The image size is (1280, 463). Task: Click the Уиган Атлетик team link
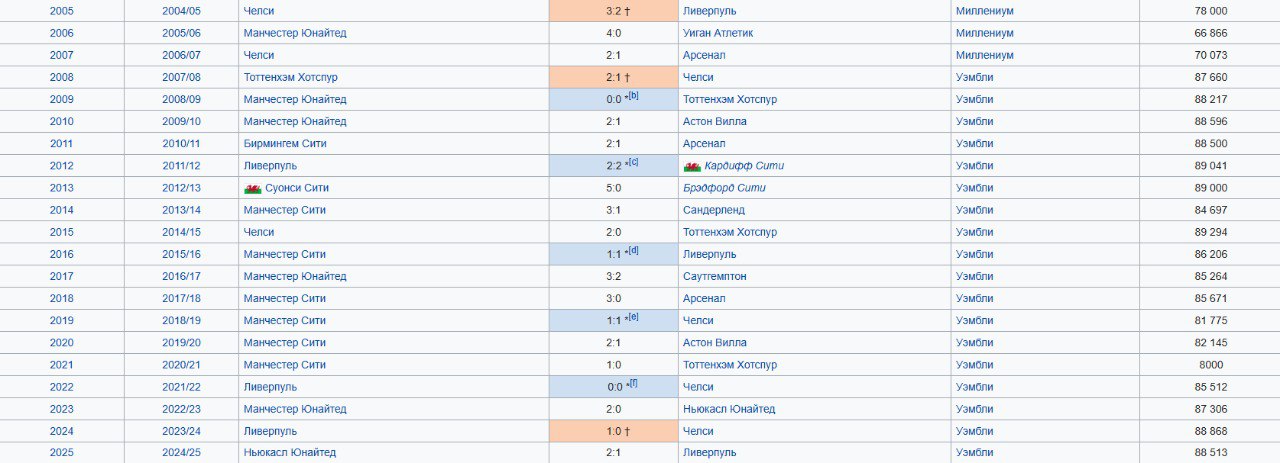pos(717,33)
